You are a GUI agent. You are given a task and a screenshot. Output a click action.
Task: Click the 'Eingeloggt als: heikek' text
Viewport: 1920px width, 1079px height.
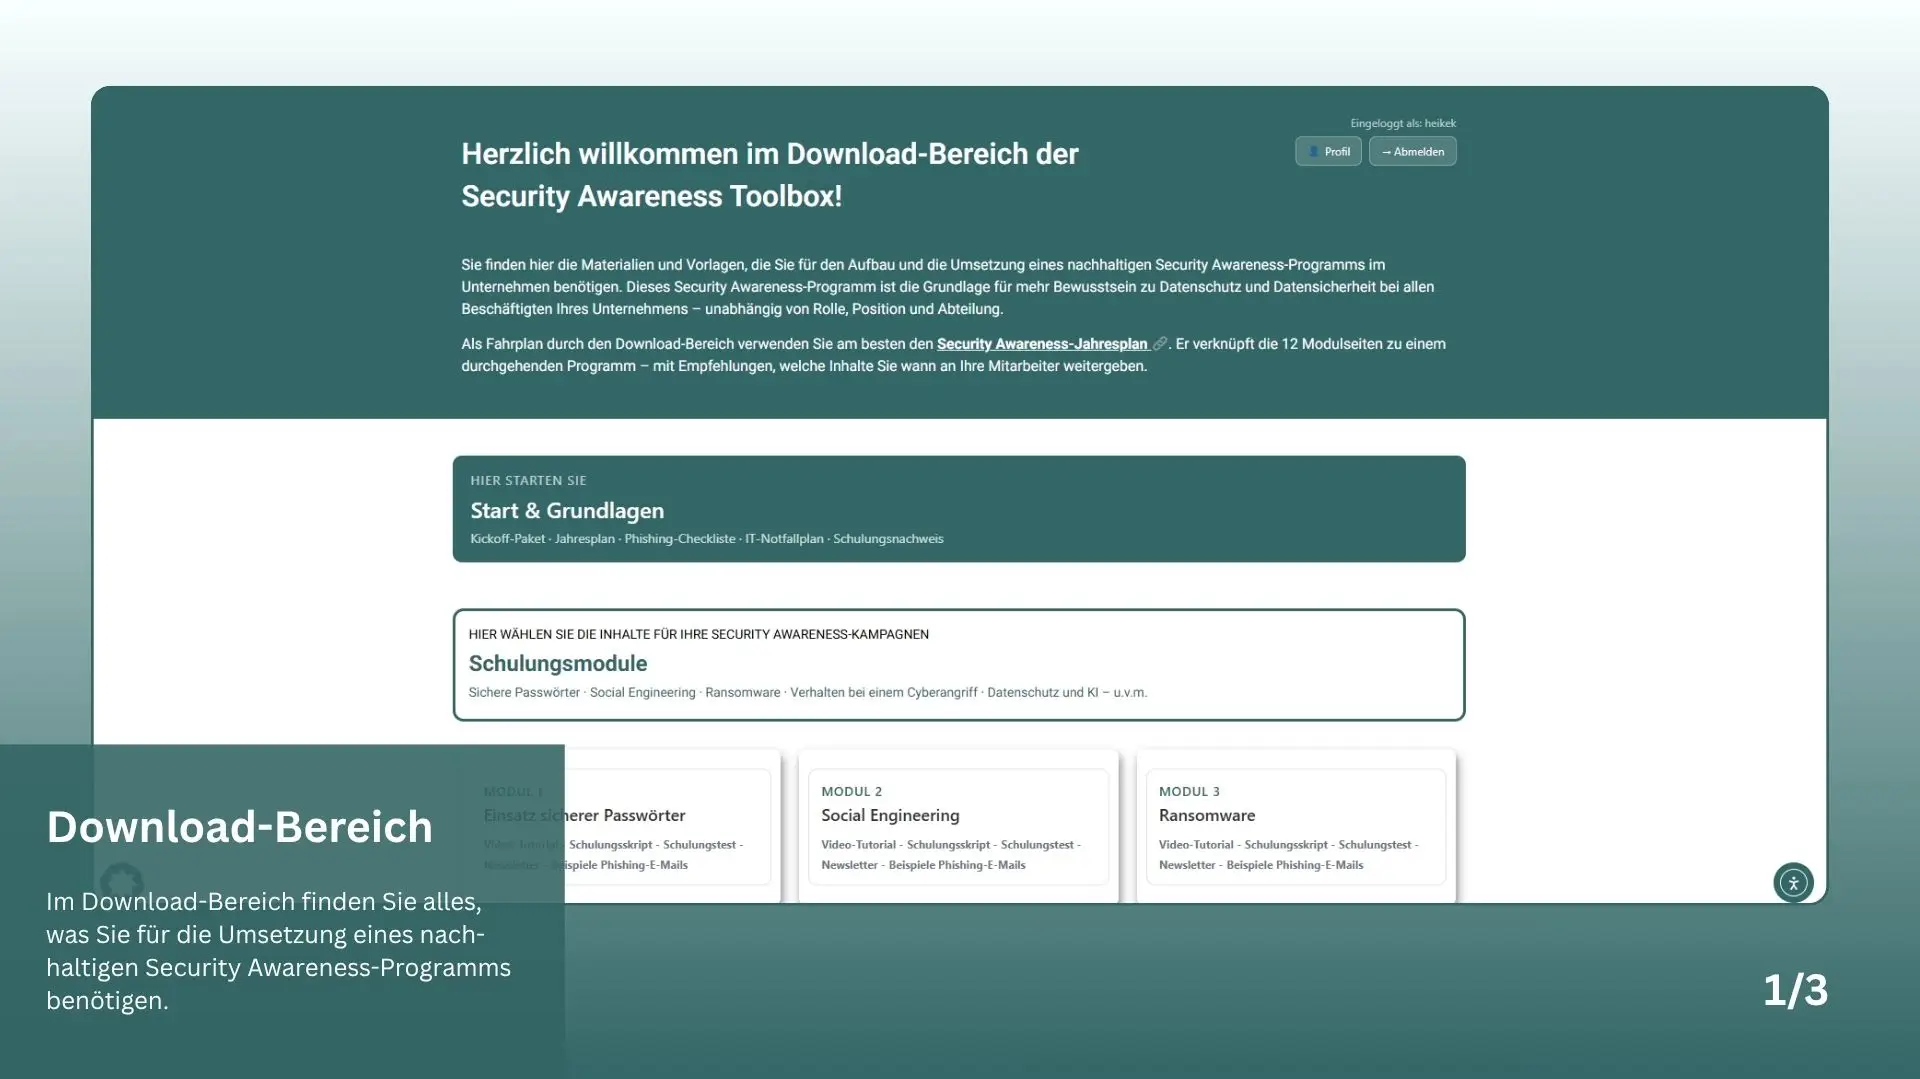(1403, 123)
